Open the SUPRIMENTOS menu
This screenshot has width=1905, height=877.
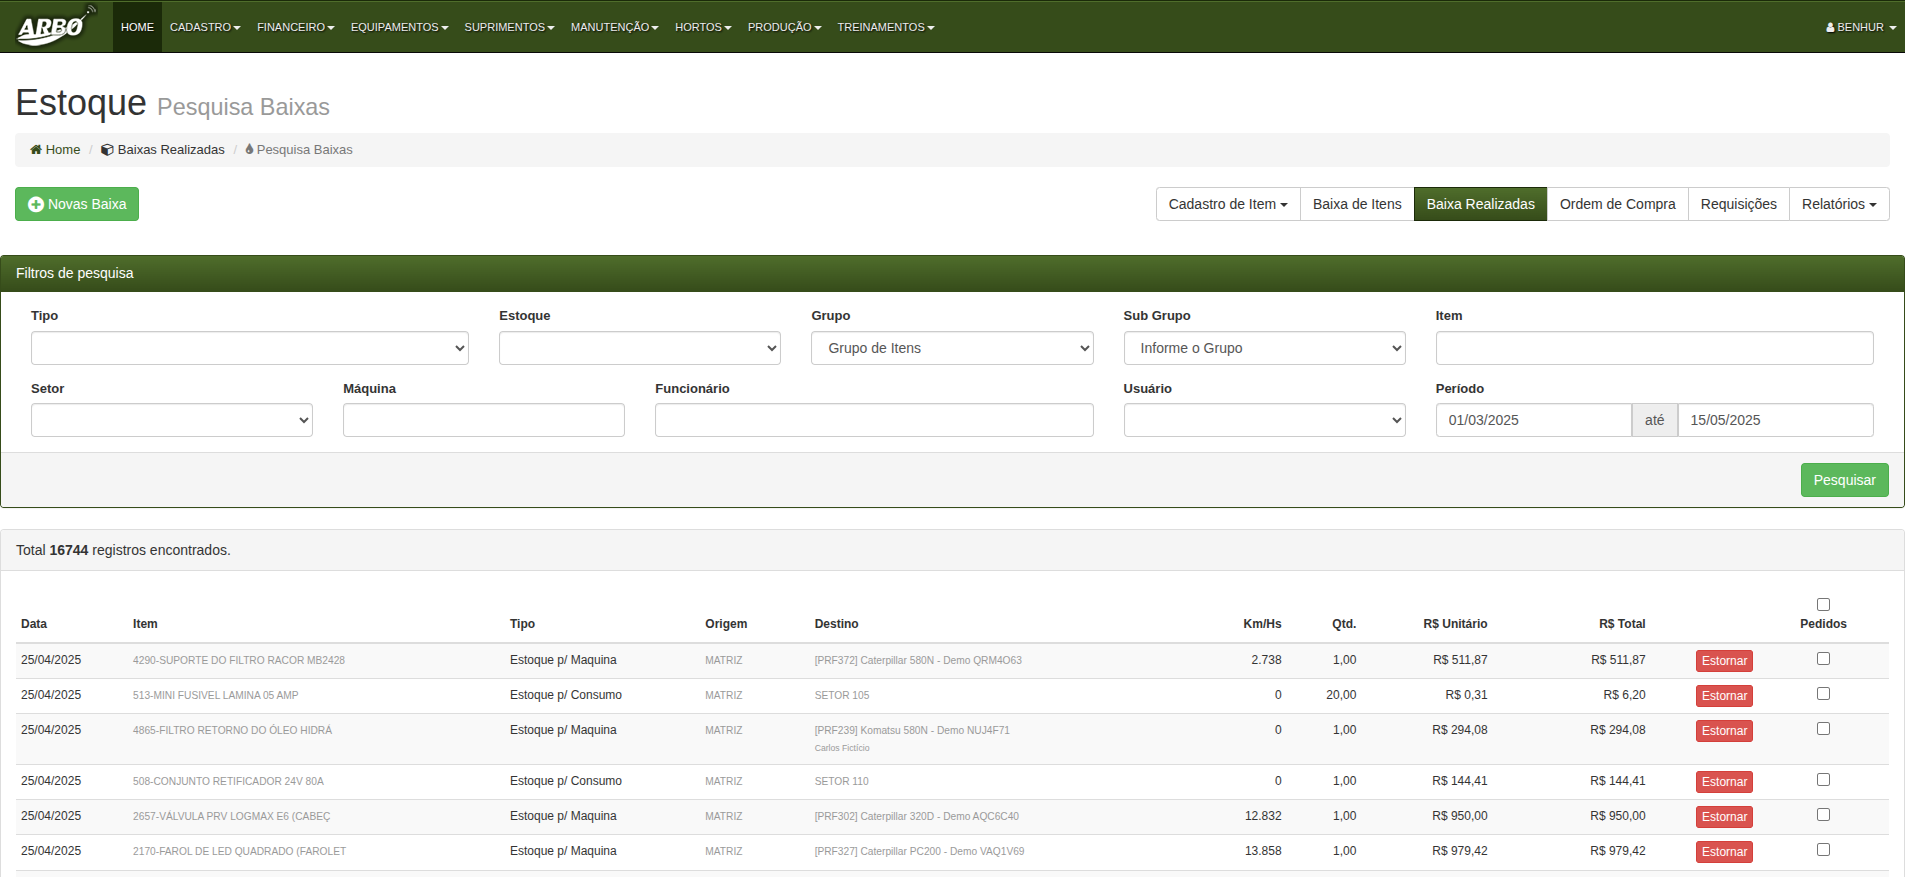coord(508,27)
